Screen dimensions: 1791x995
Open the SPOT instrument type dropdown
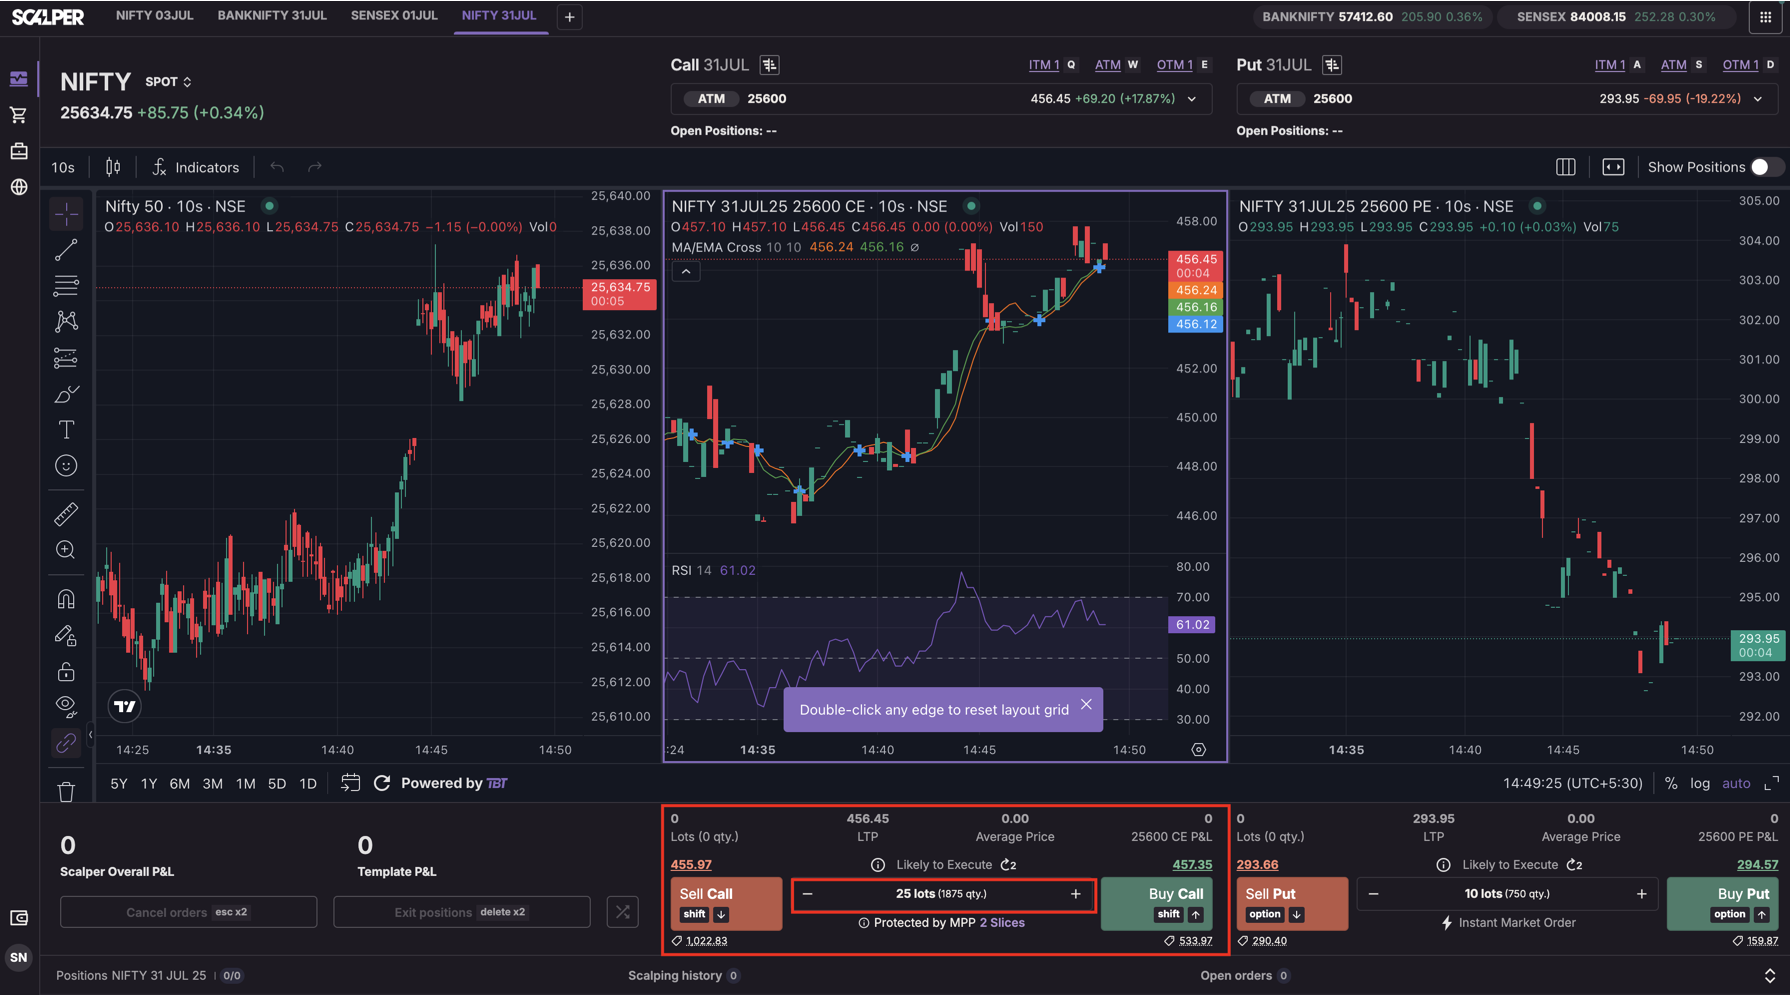coord(168,82)
